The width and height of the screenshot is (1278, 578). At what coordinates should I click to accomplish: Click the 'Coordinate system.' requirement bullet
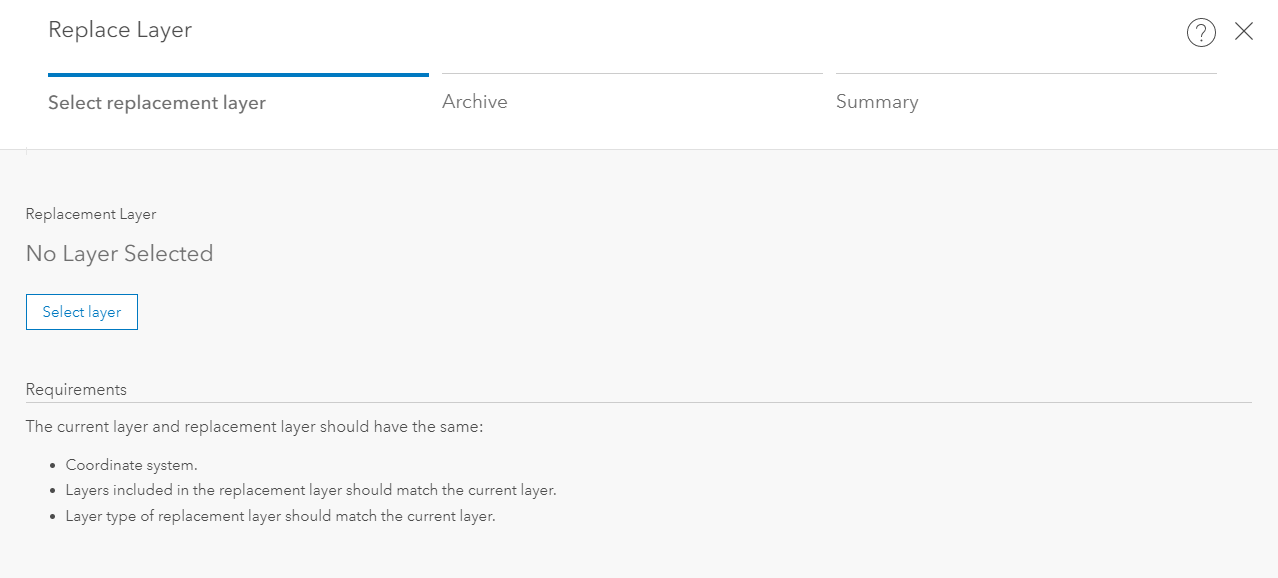(132, 465)
